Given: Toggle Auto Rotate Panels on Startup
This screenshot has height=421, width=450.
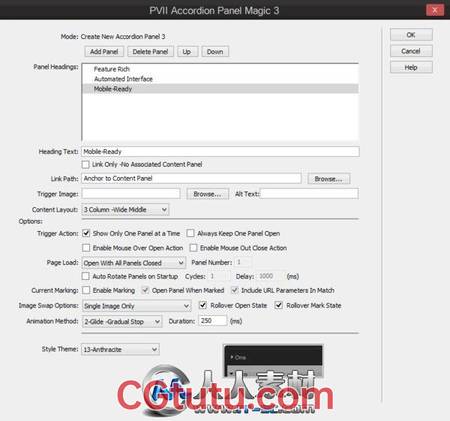Looking at the screenshot, I should [x=86, y=276].
